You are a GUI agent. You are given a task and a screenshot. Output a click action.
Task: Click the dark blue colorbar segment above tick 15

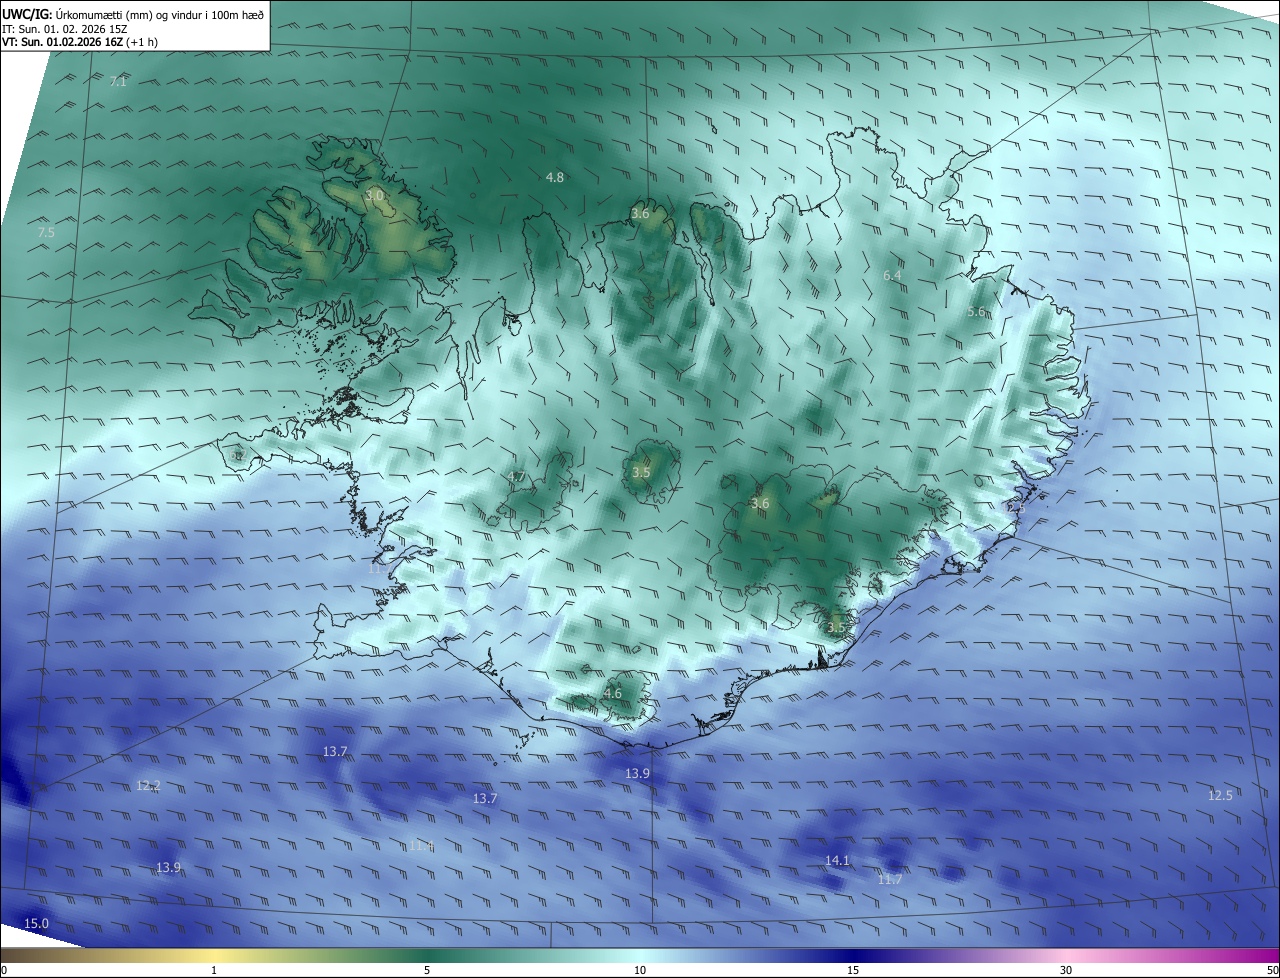(853, 956)
